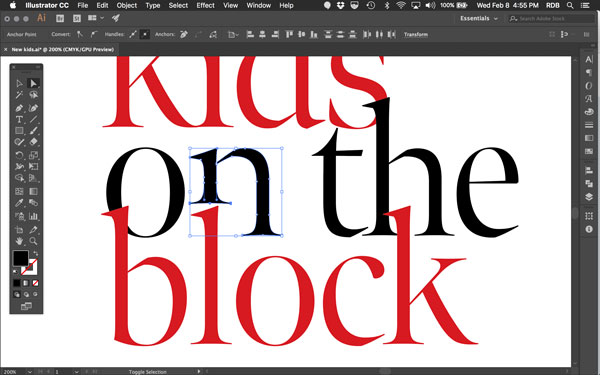Apply Gradient mode button
The image size is (600, 375).
click(x=26, y=283)
